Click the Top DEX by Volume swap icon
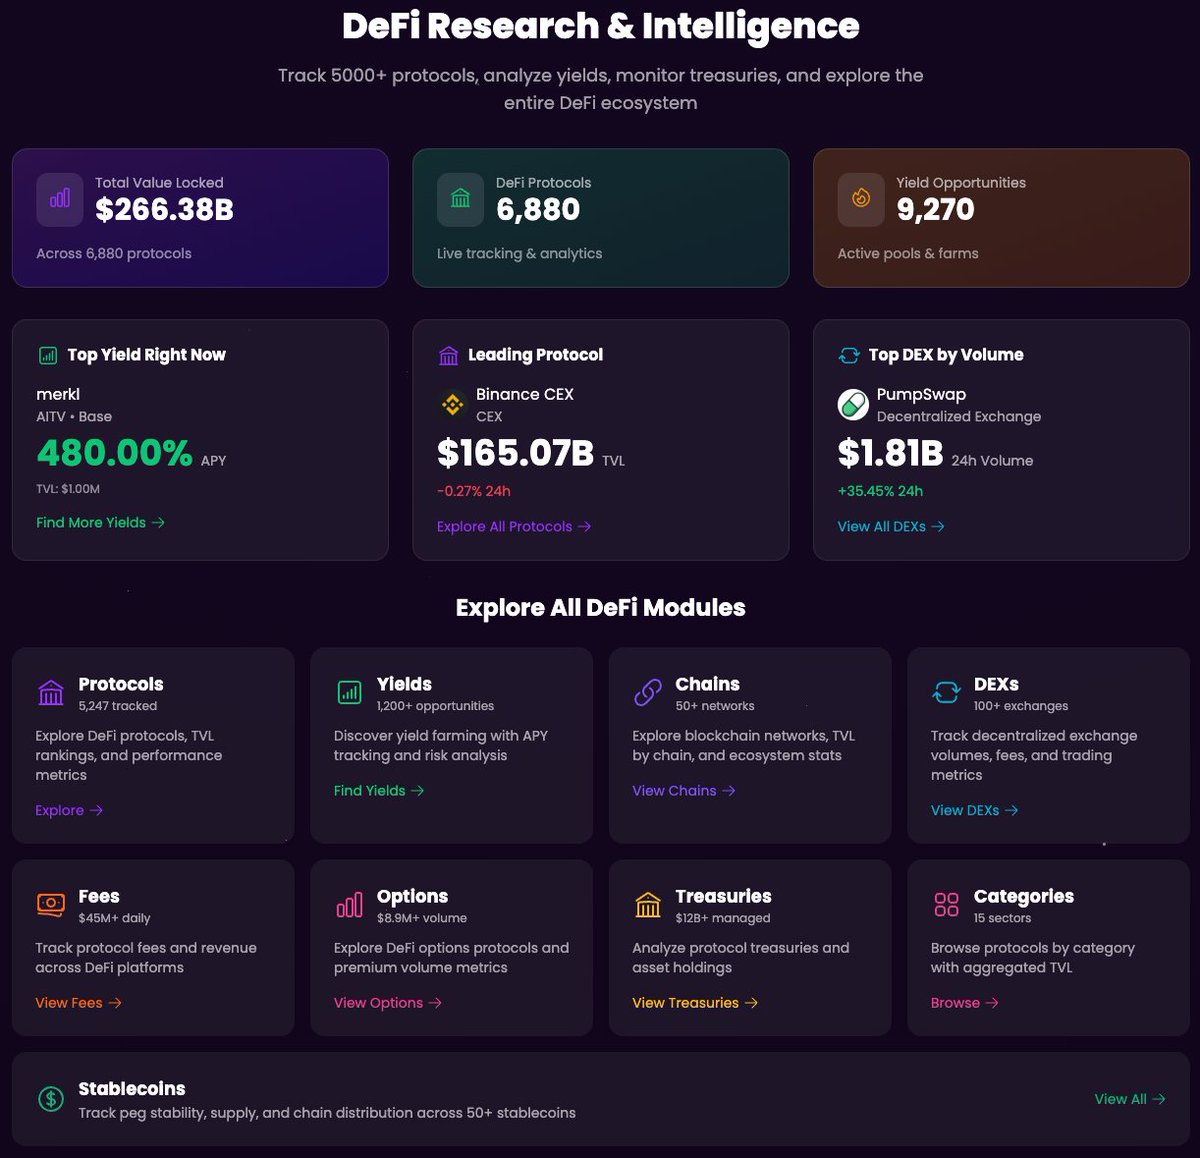Viewport: 1200px width, 1158px height. click(849, 355)
